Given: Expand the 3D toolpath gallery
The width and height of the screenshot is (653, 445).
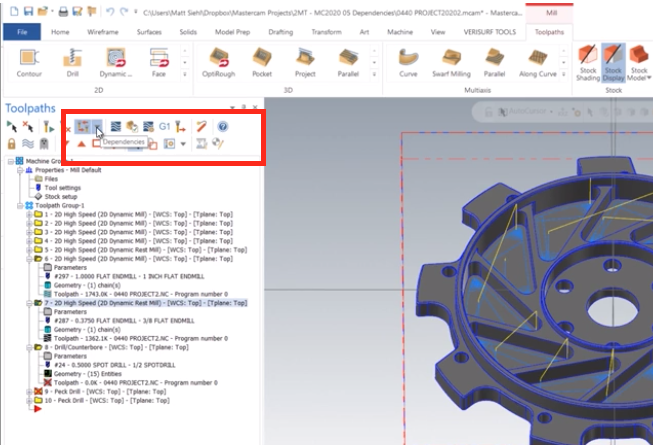Looking at the screenshot, I should 374,74.
